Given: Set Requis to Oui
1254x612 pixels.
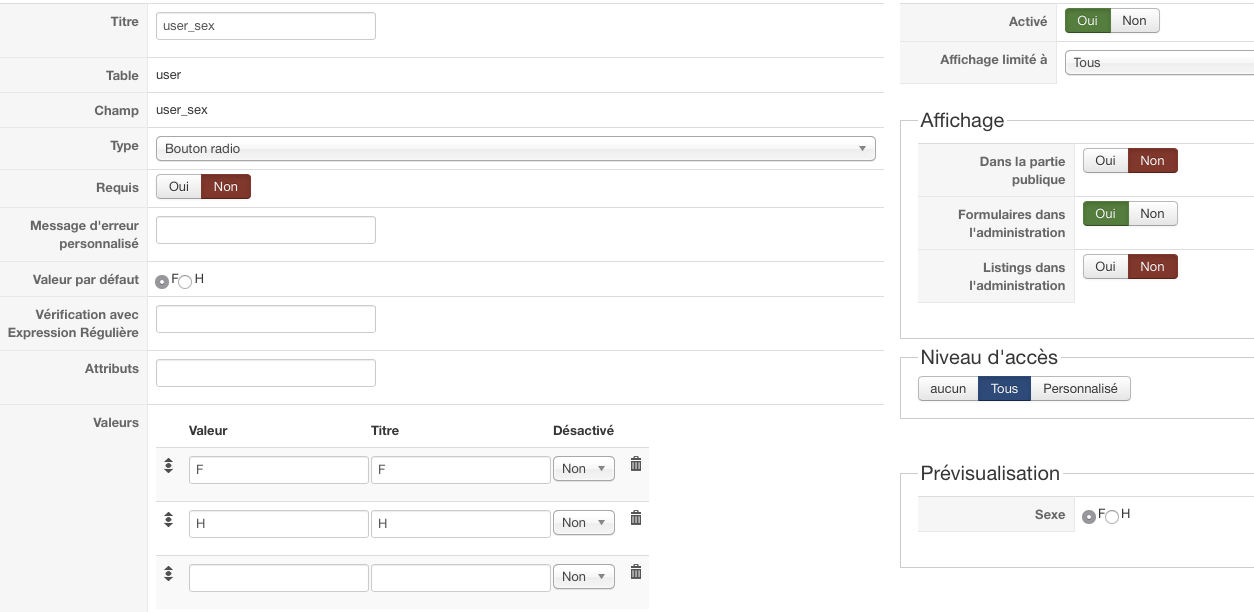Looking at the screenshot, I should tap(179, 187).
